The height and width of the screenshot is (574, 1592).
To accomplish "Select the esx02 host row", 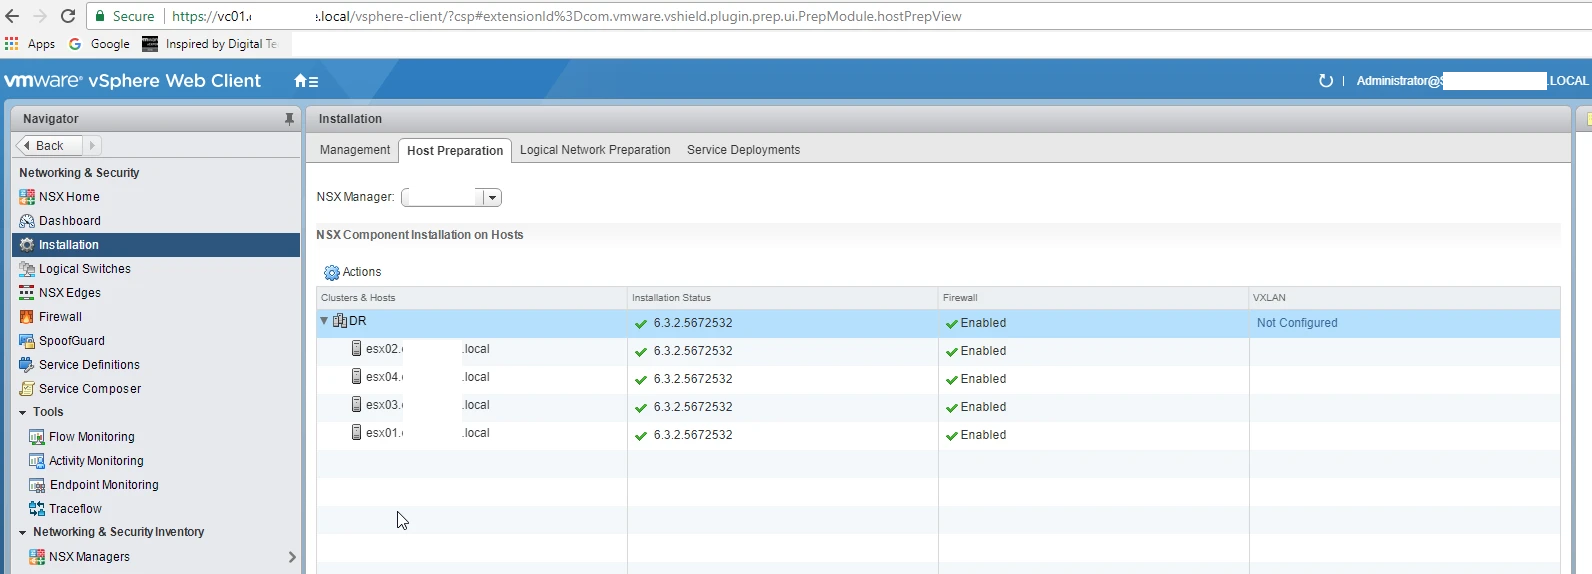I will point(938,350).
